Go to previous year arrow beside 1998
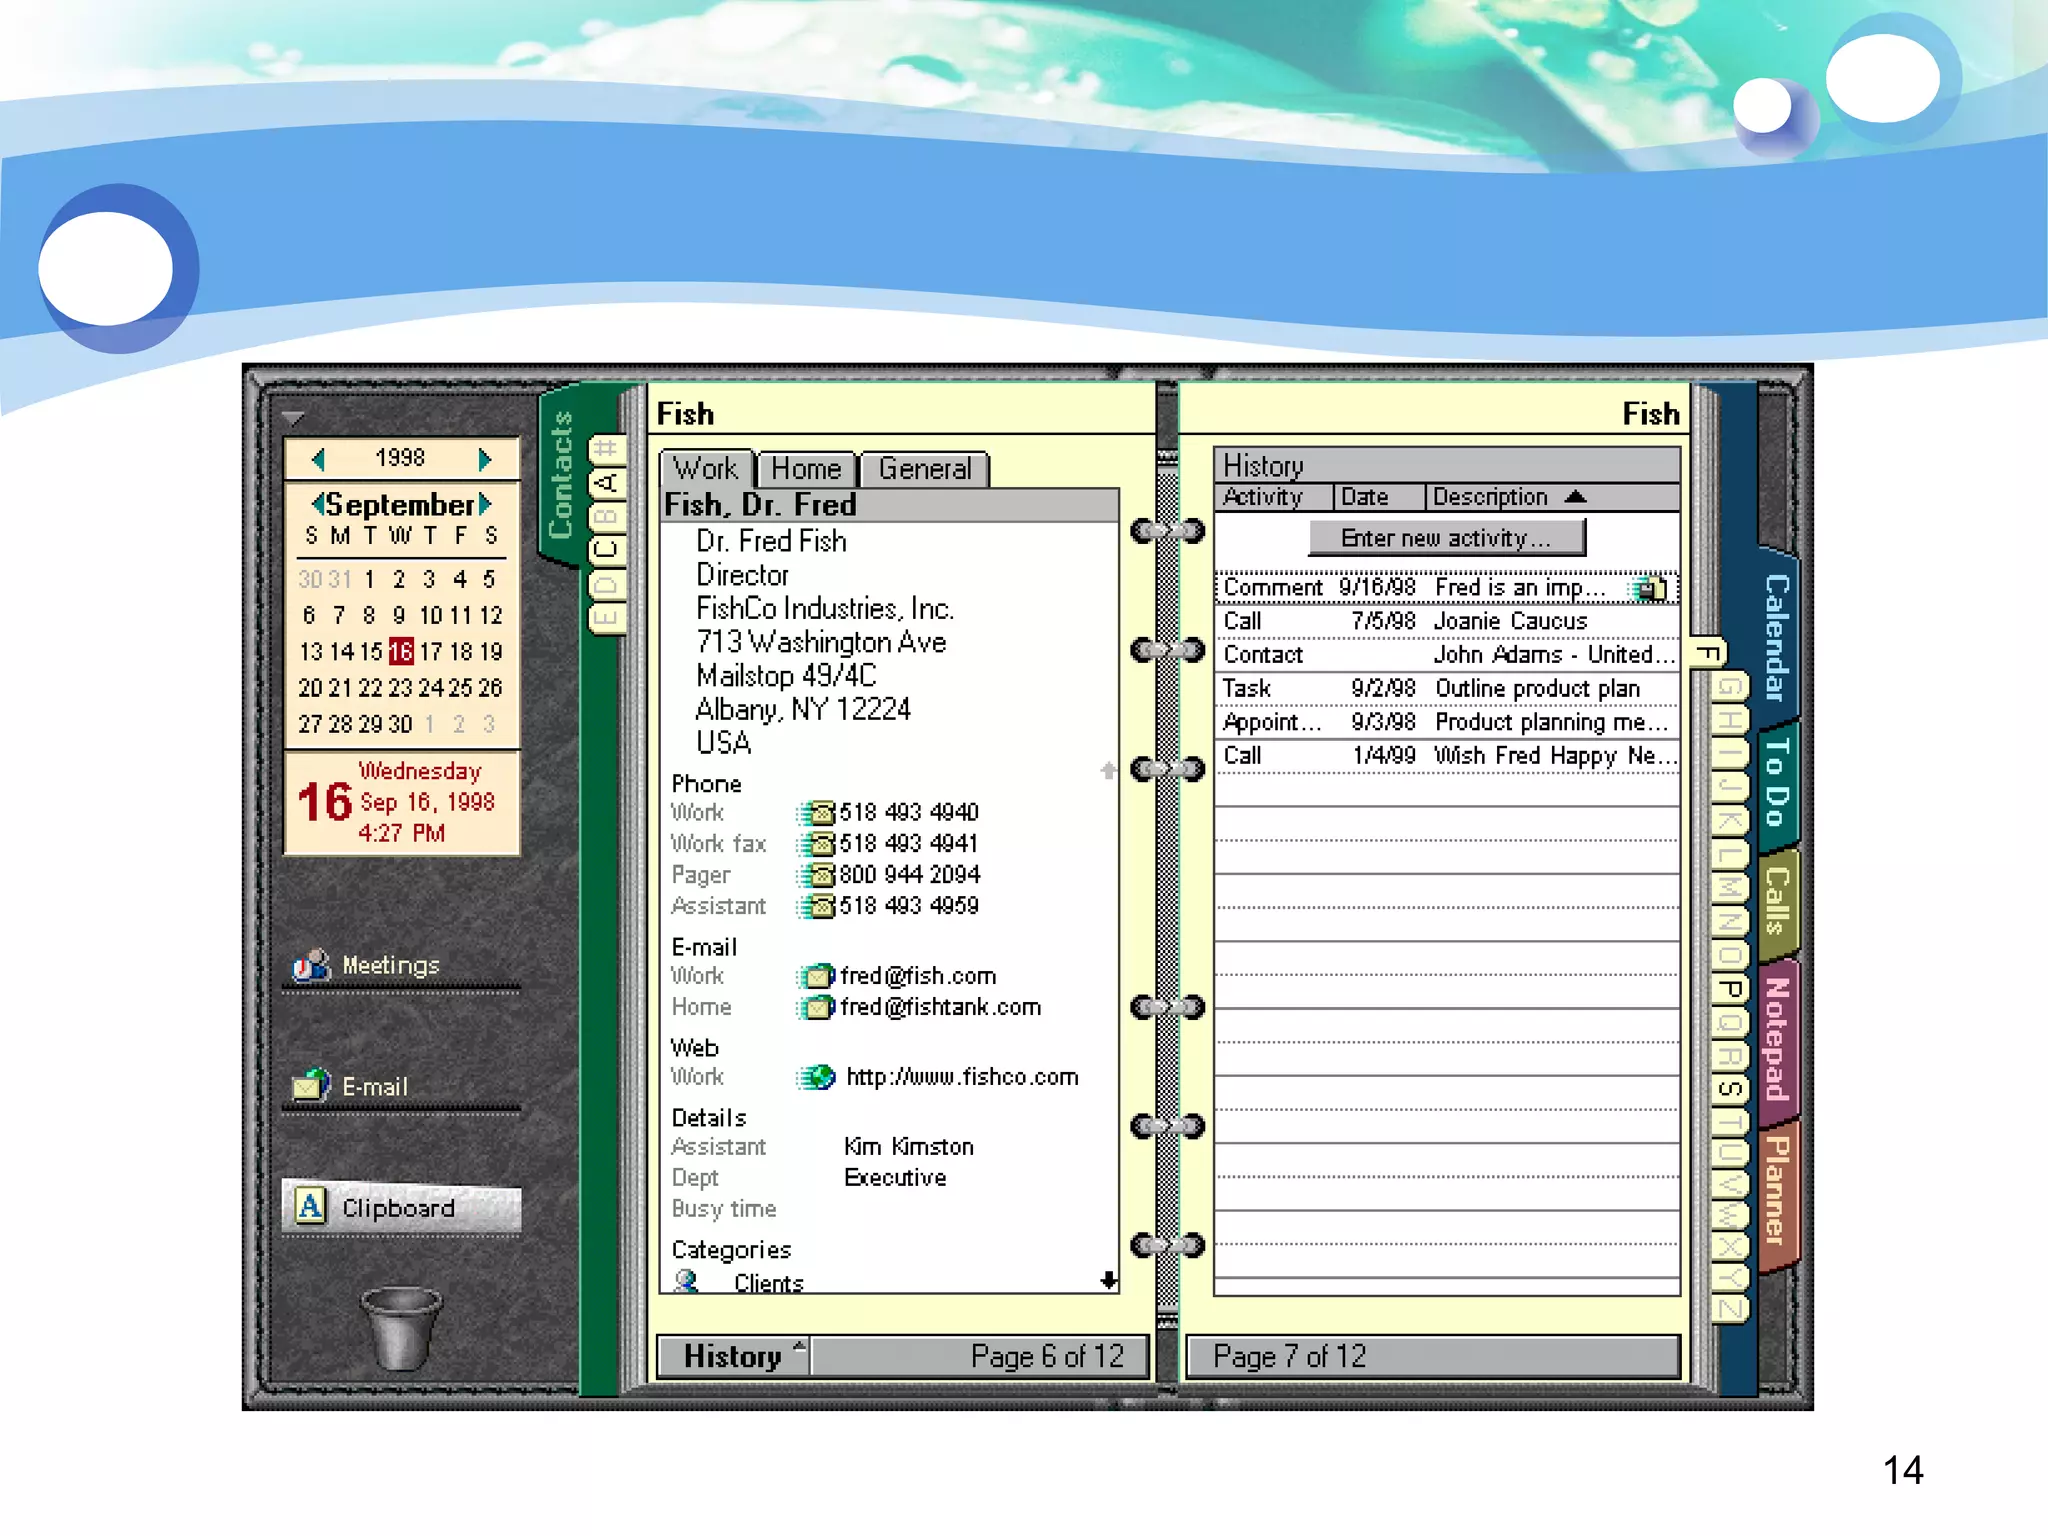 click(319, 459)
